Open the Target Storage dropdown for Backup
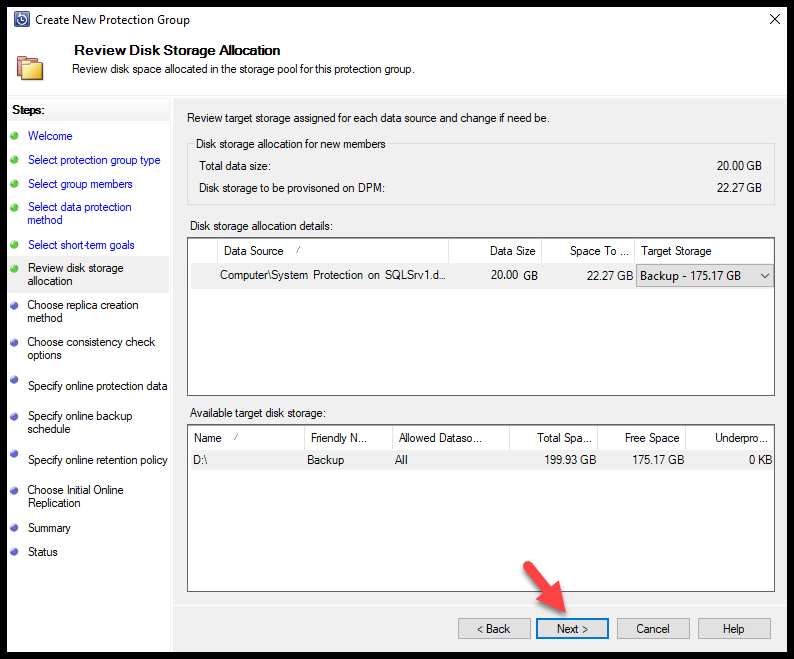The height and width of the screenshot is (659, 794). pos(704,276)
